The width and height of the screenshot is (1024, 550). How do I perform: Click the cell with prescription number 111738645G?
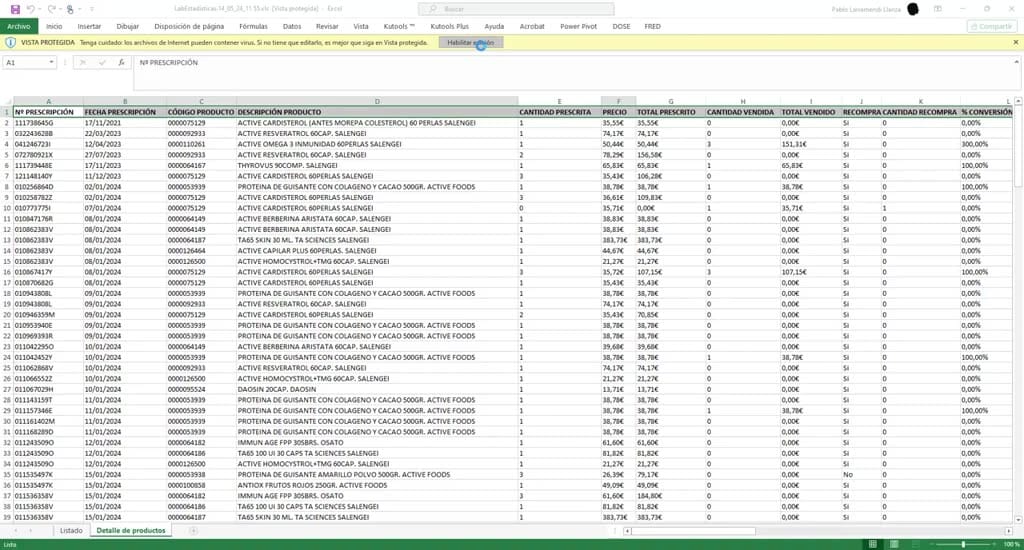[48, 123]
